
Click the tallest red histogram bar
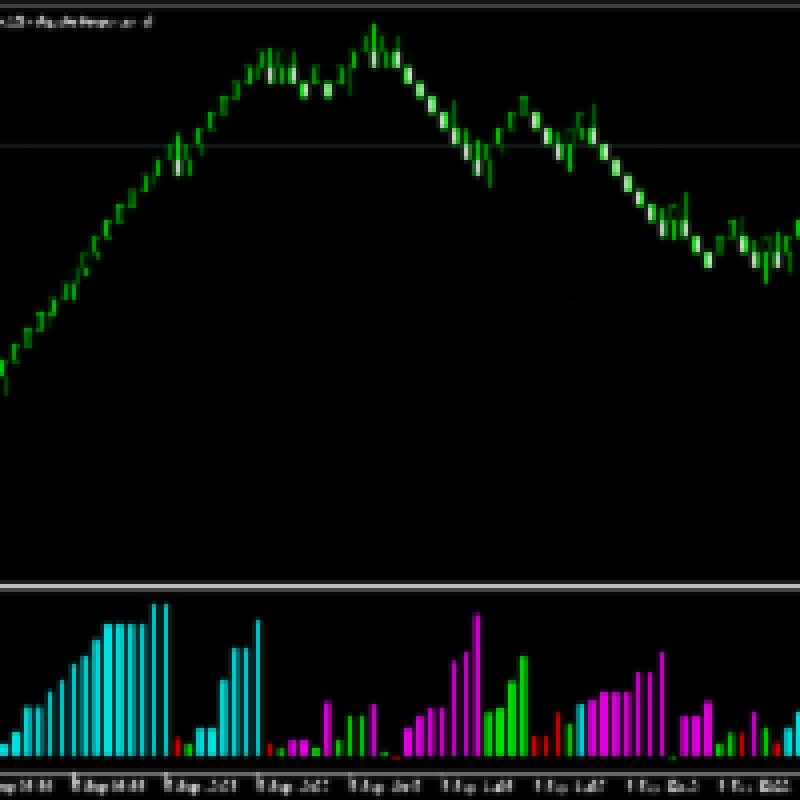point(558,734)
